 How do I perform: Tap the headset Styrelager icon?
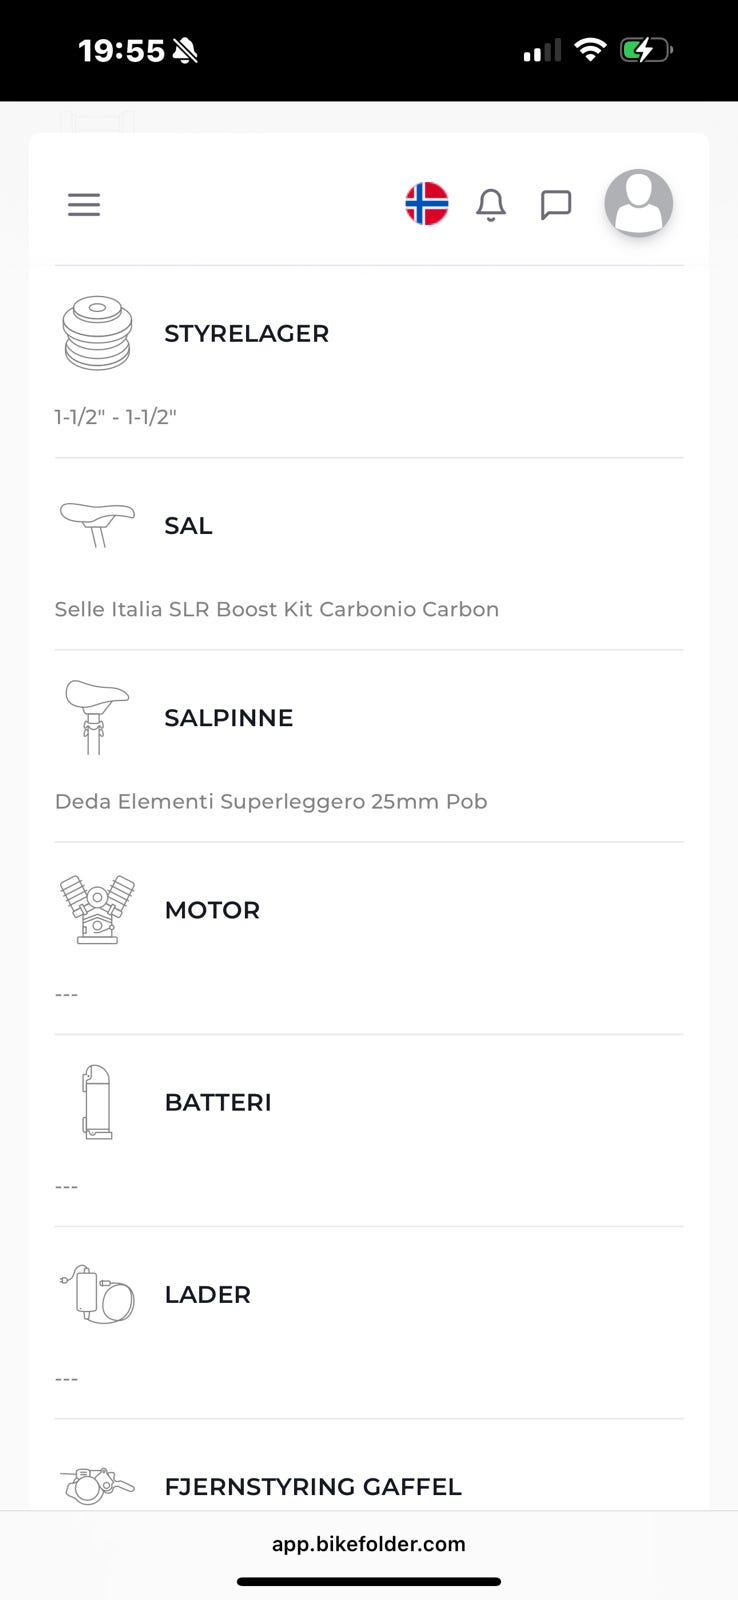97,333
